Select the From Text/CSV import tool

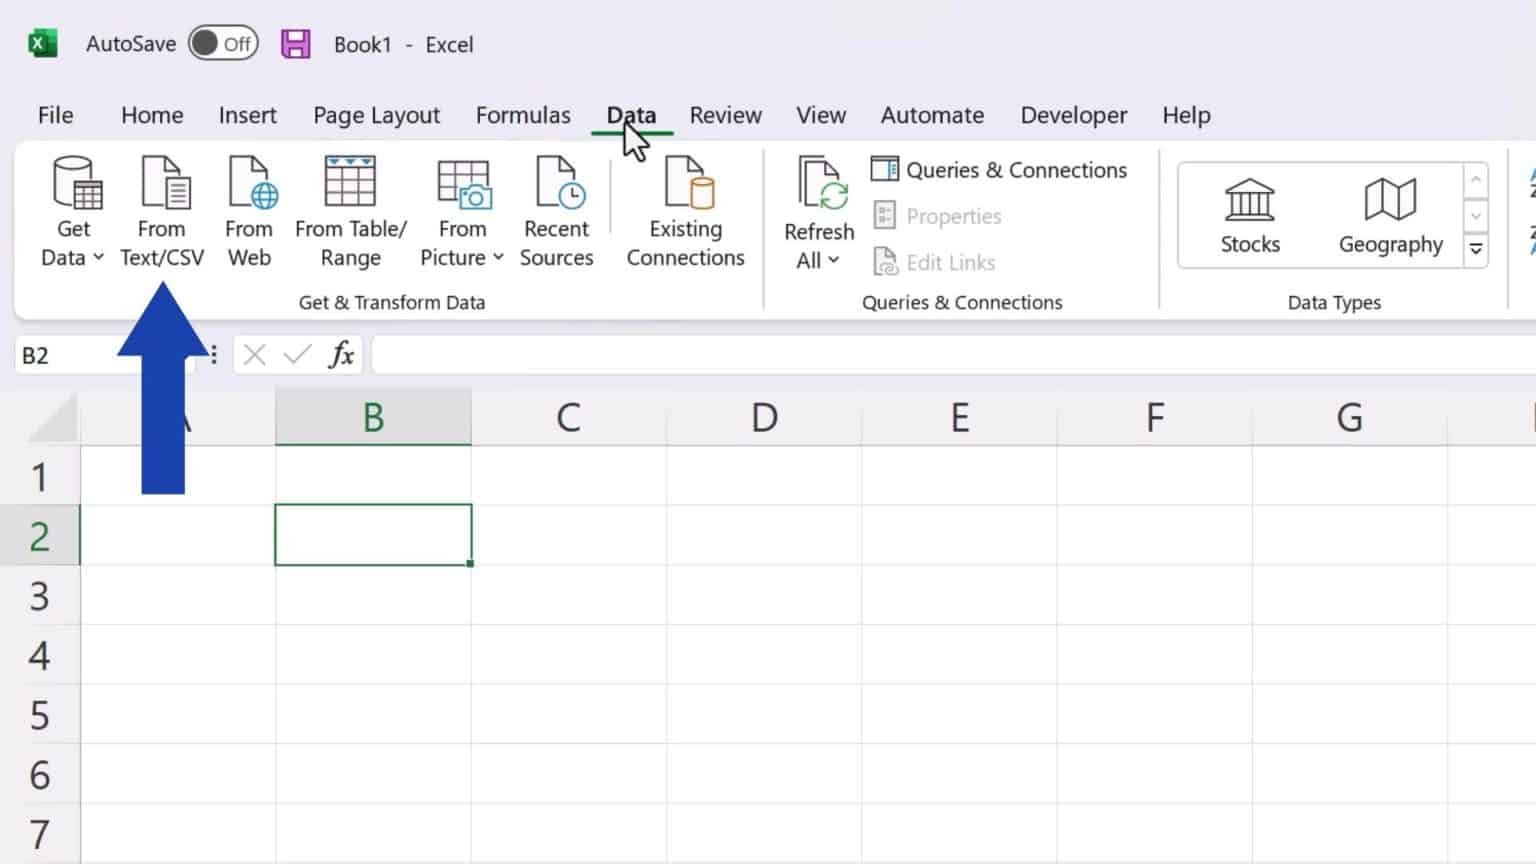pos(162,210)
